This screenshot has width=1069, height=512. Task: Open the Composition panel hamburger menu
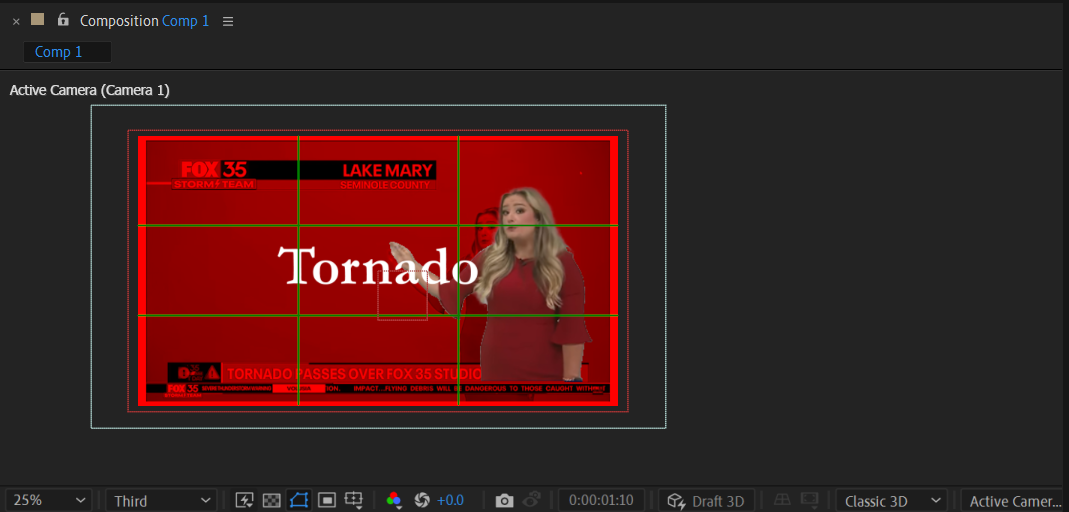[228, 21]
